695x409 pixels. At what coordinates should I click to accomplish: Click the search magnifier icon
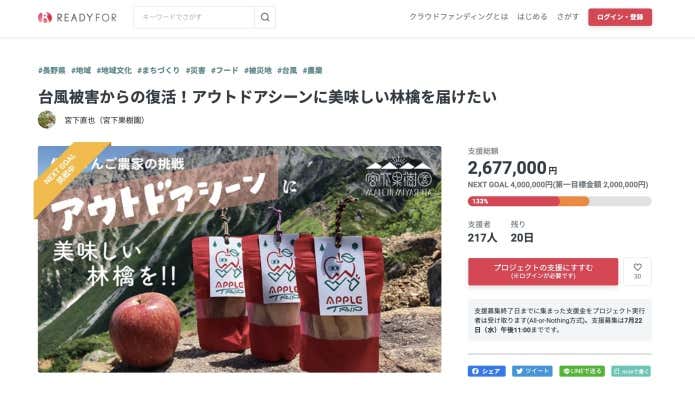coord(265,17)
